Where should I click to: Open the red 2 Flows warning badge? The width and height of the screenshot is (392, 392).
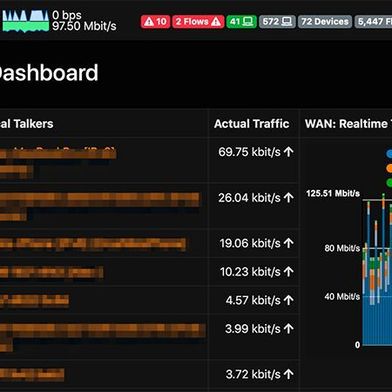pyautogui.click(x=198, y=22)
